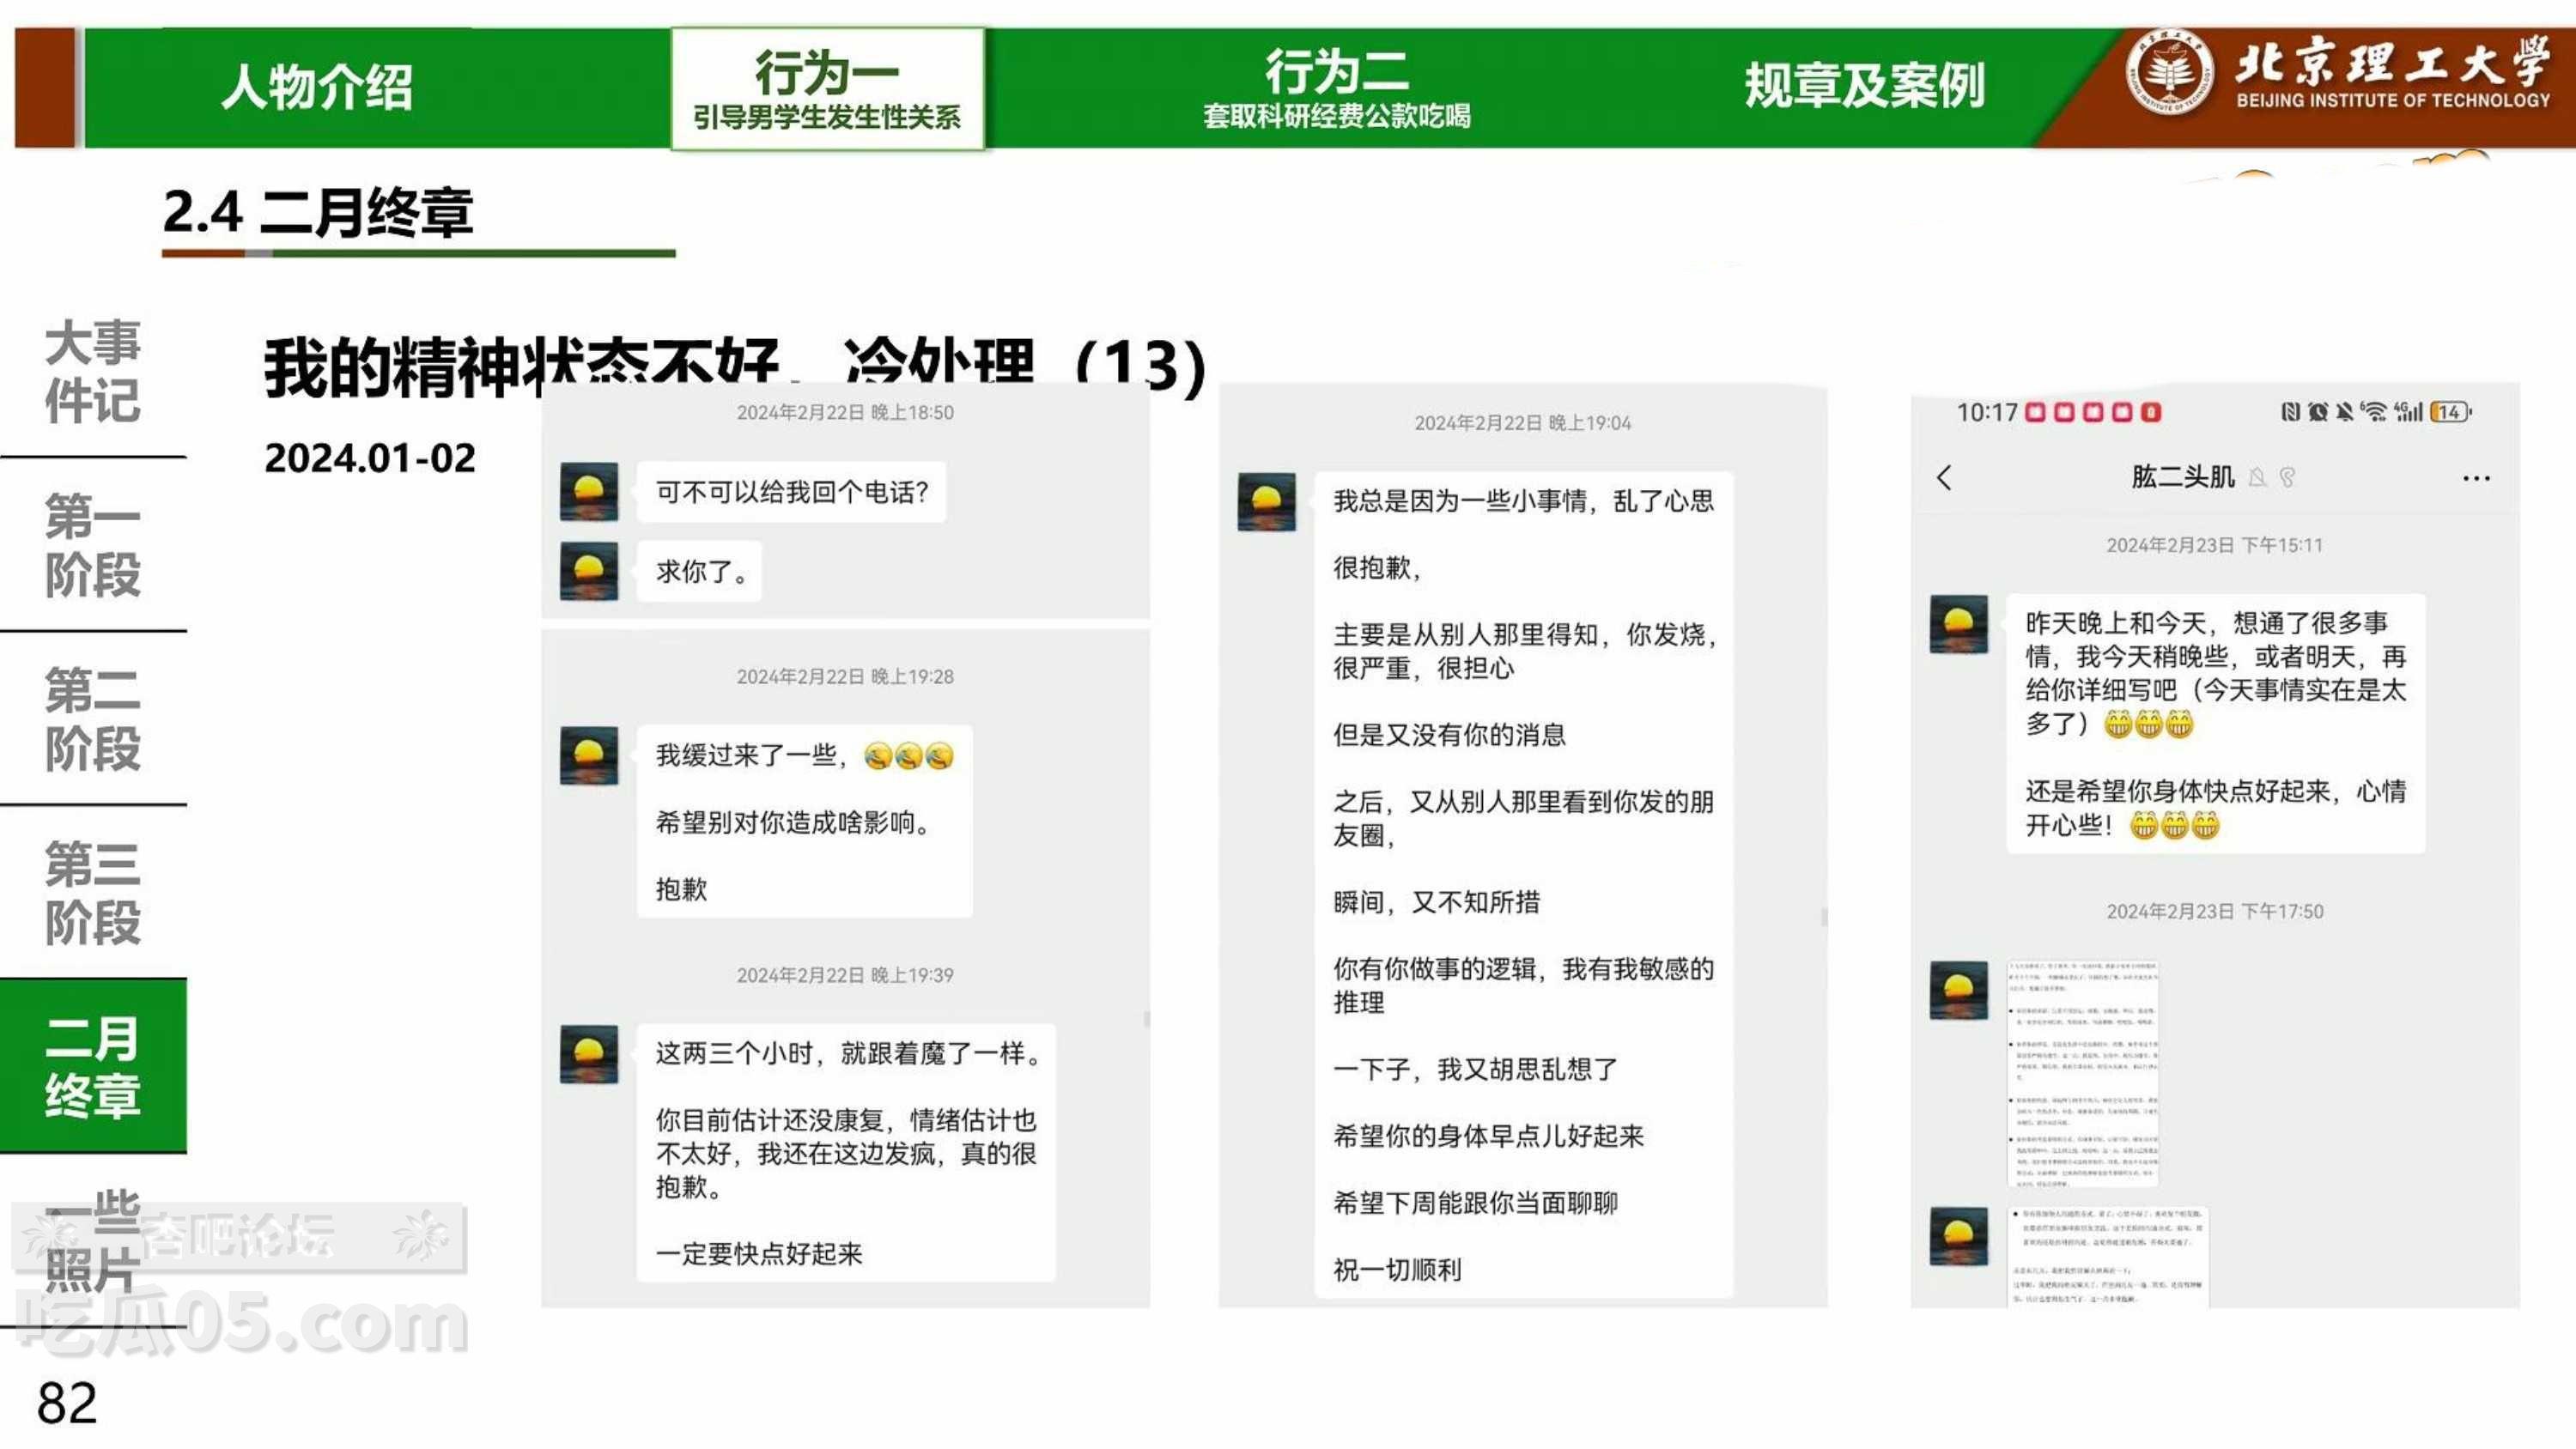The image size is (2576, 1449).
Task: Click the WiFi icon in phone status bar
Action: [2374, 412]
